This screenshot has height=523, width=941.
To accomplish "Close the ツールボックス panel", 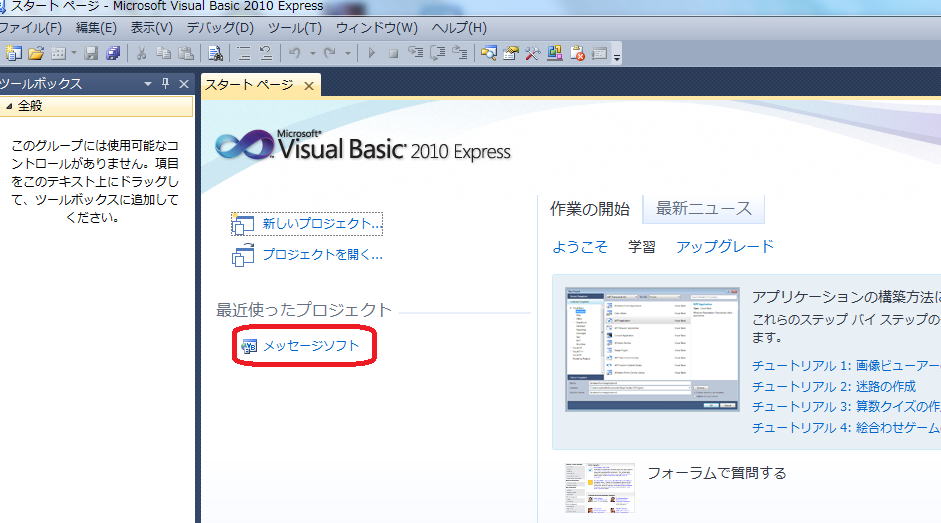I will coord(184,84).
